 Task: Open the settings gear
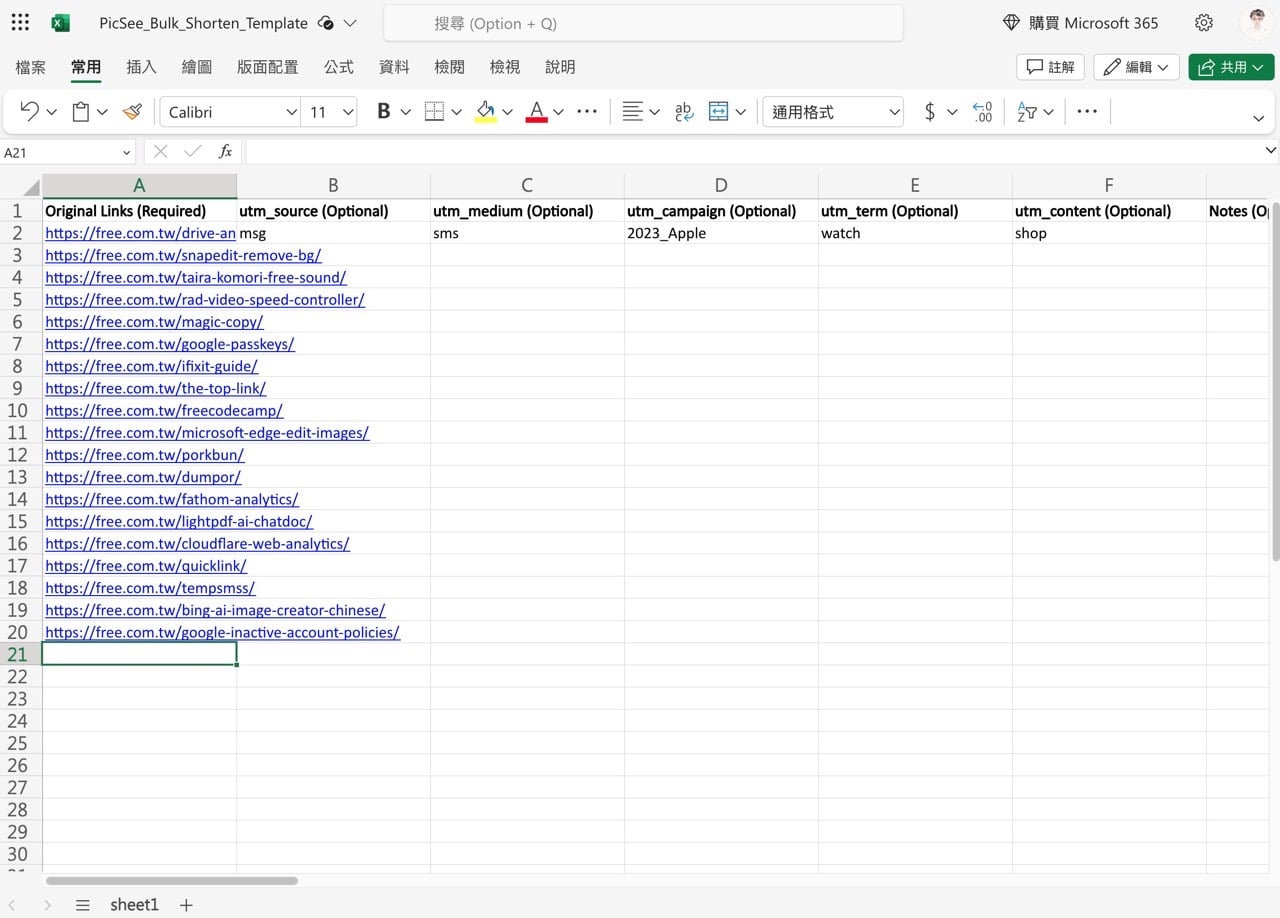click(x=1204, y=23)
